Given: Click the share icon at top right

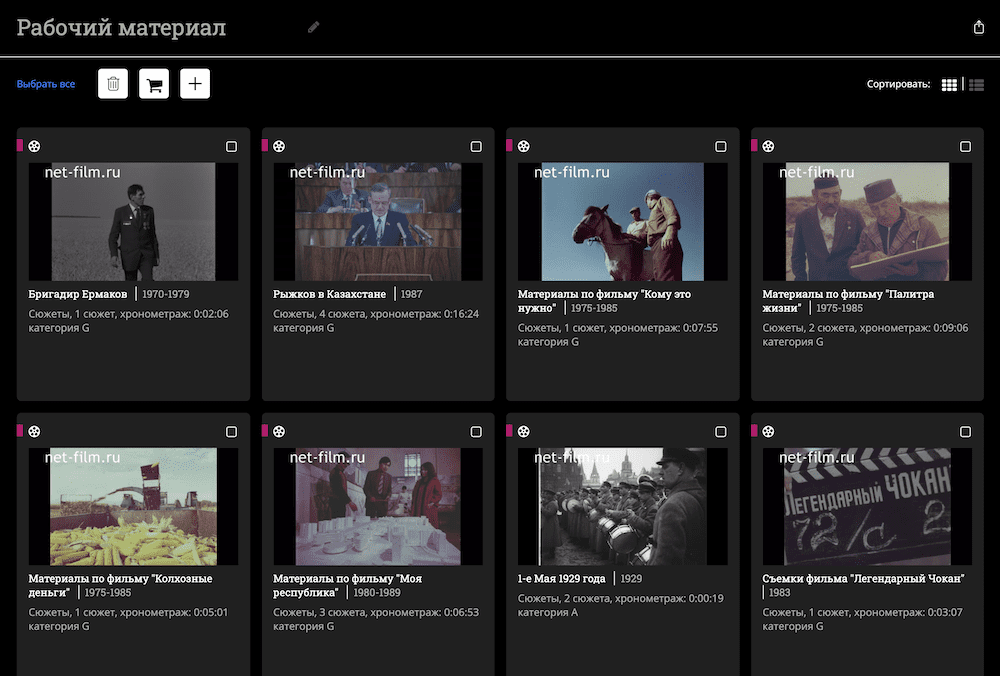Looking at the screenshot, I should 979,28.
